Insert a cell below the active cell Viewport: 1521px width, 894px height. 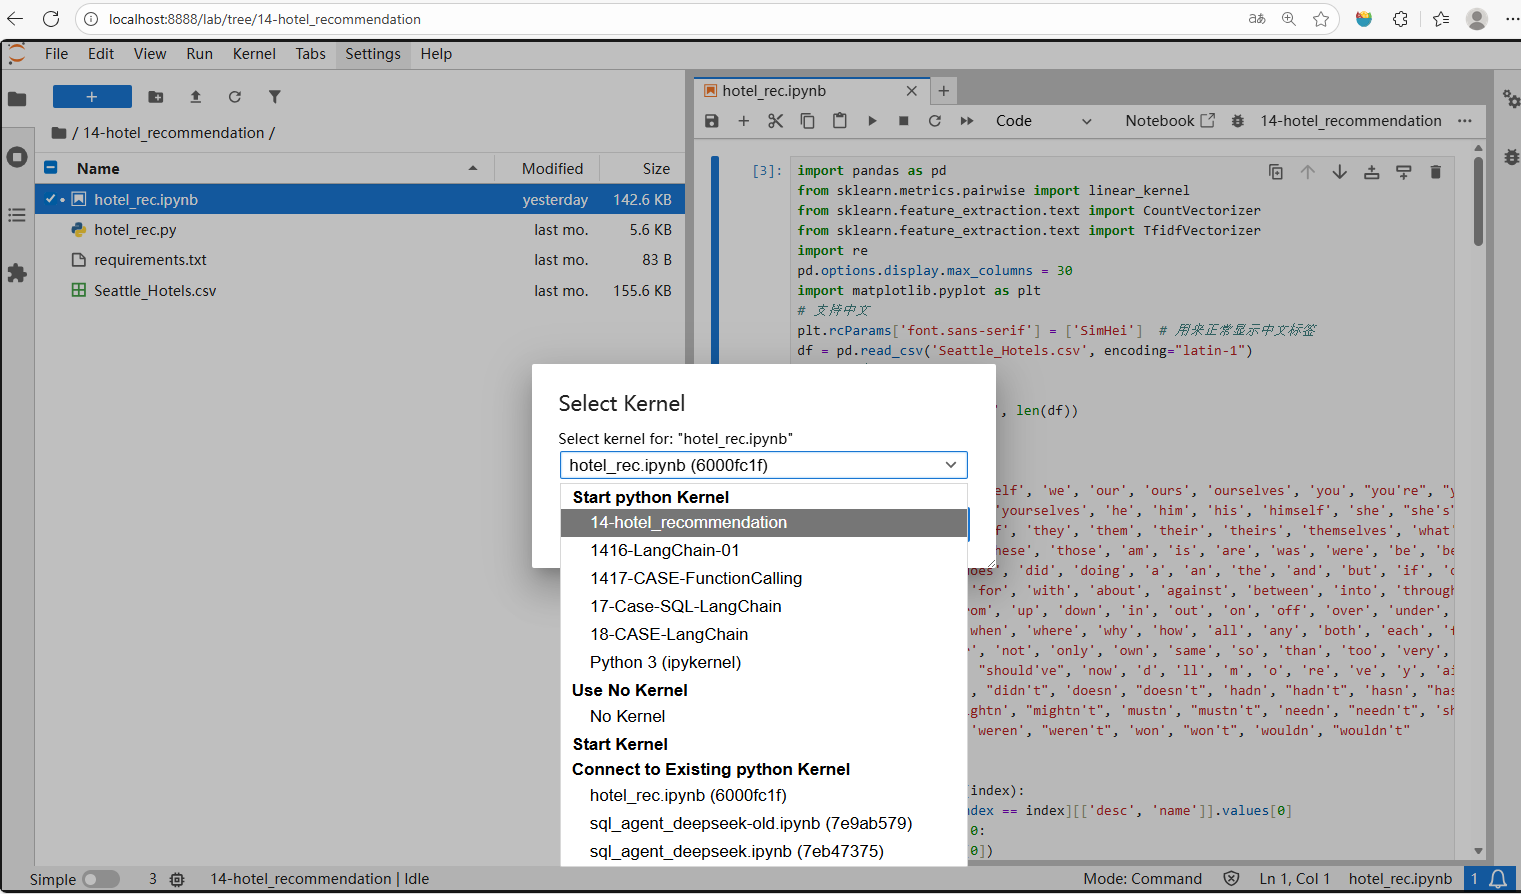pyautogui.click(x=1403, y=172)
